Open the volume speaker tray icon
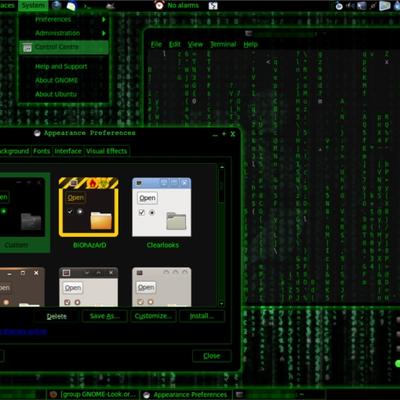400x400 pixels. tap(350, 6)
